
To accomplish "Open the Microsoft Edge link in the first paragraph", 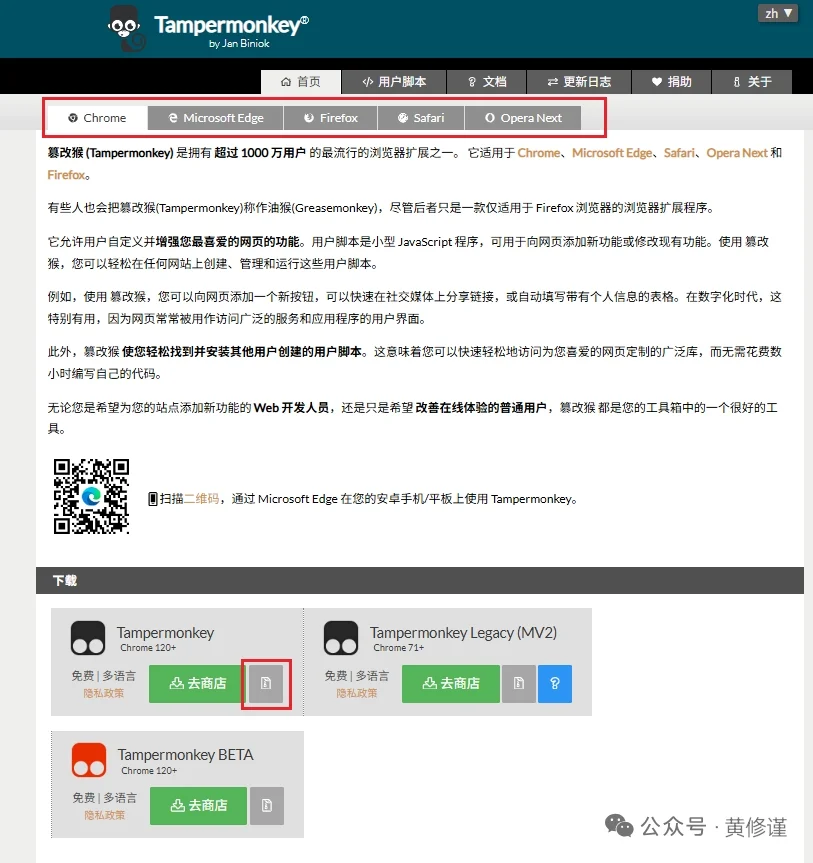I will (612, 153).
